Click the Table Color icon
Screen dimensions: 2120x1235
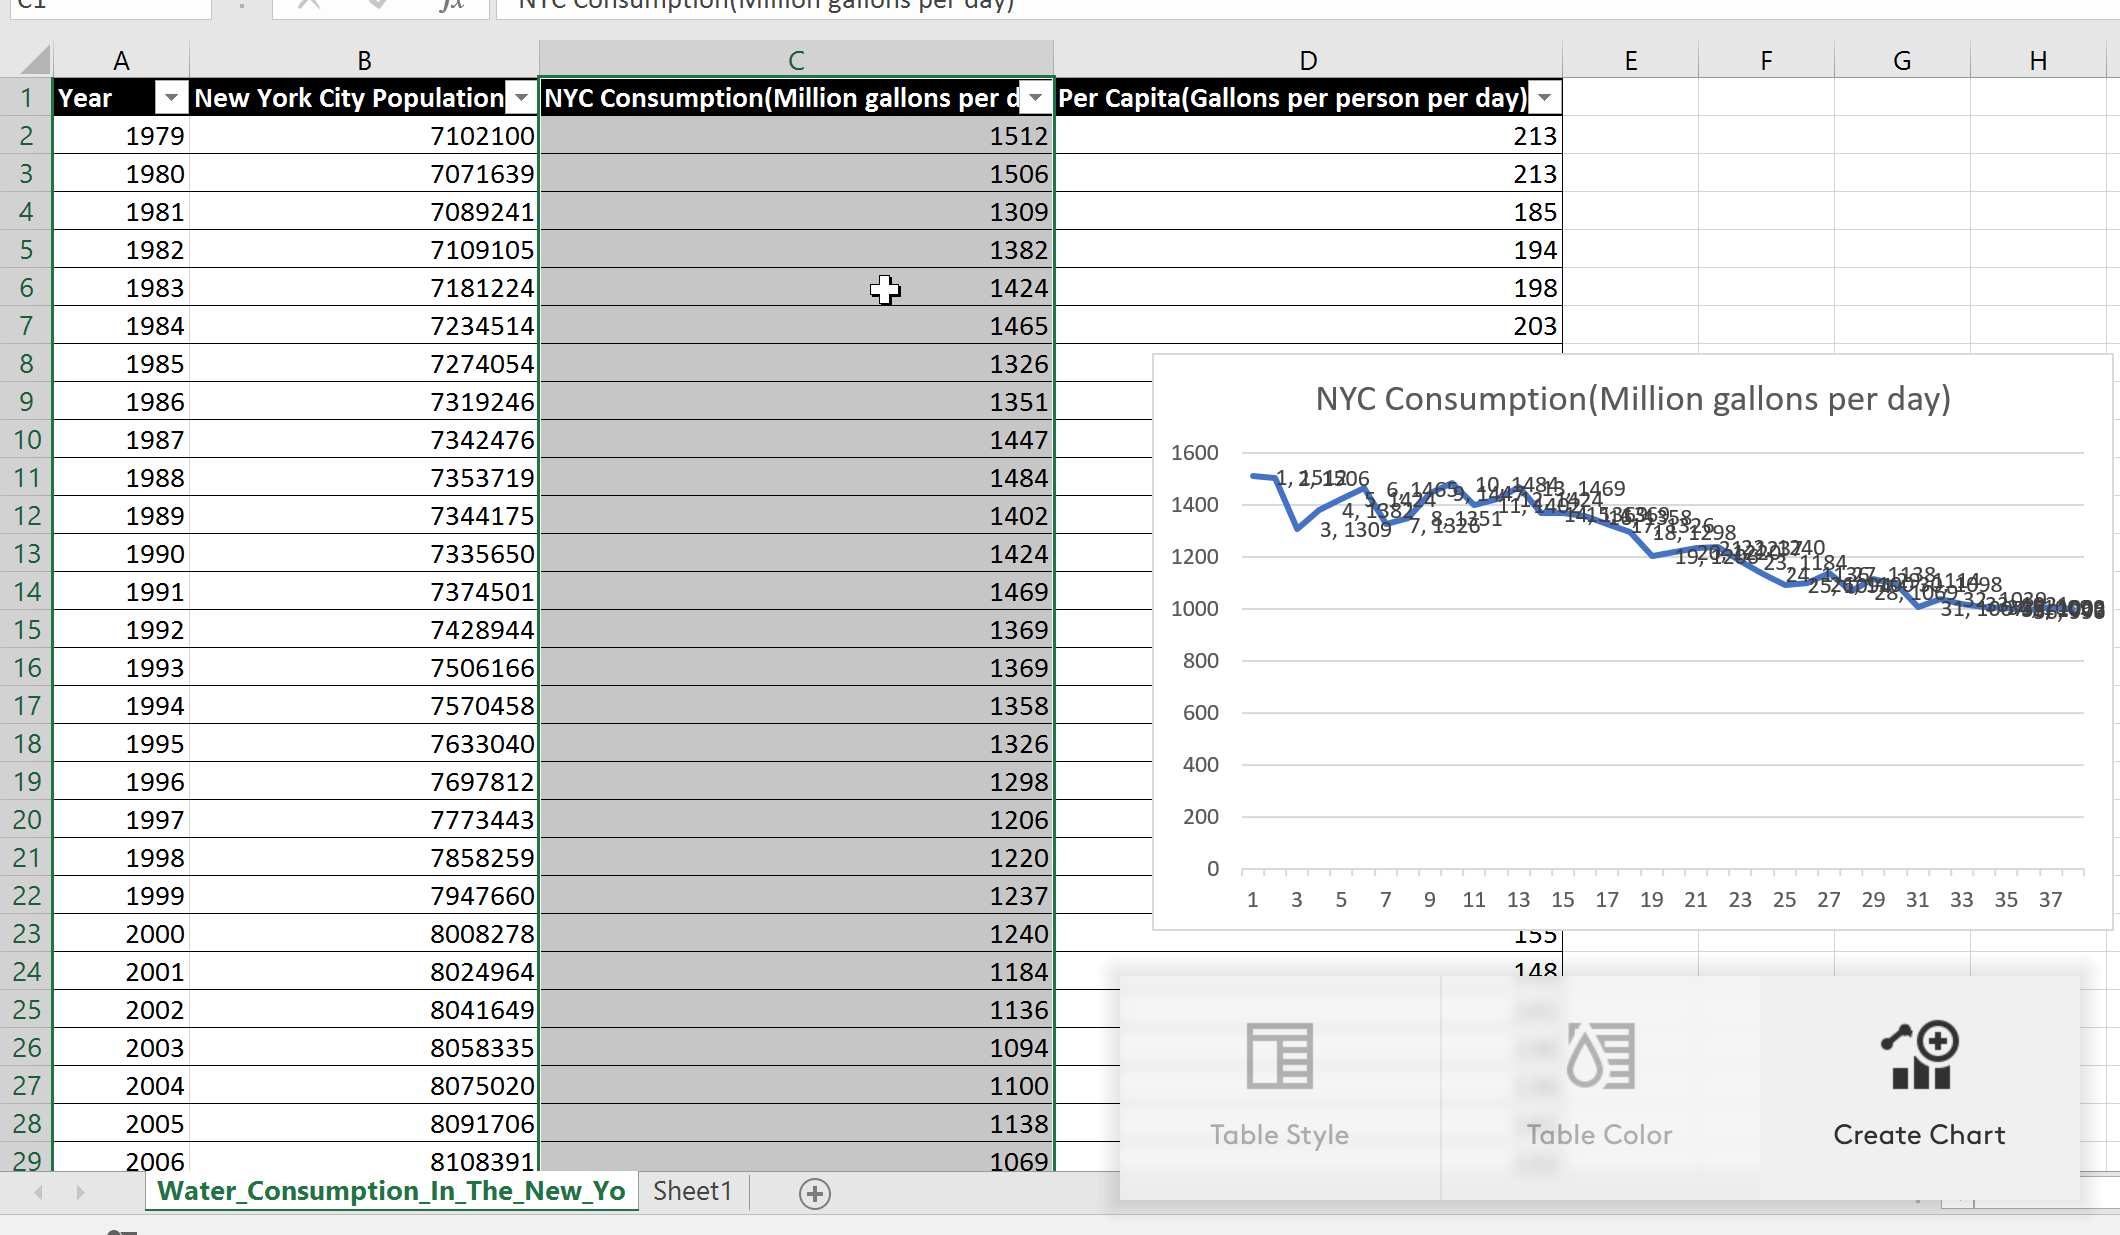pyautogui.click(x=1600, y=1056)
